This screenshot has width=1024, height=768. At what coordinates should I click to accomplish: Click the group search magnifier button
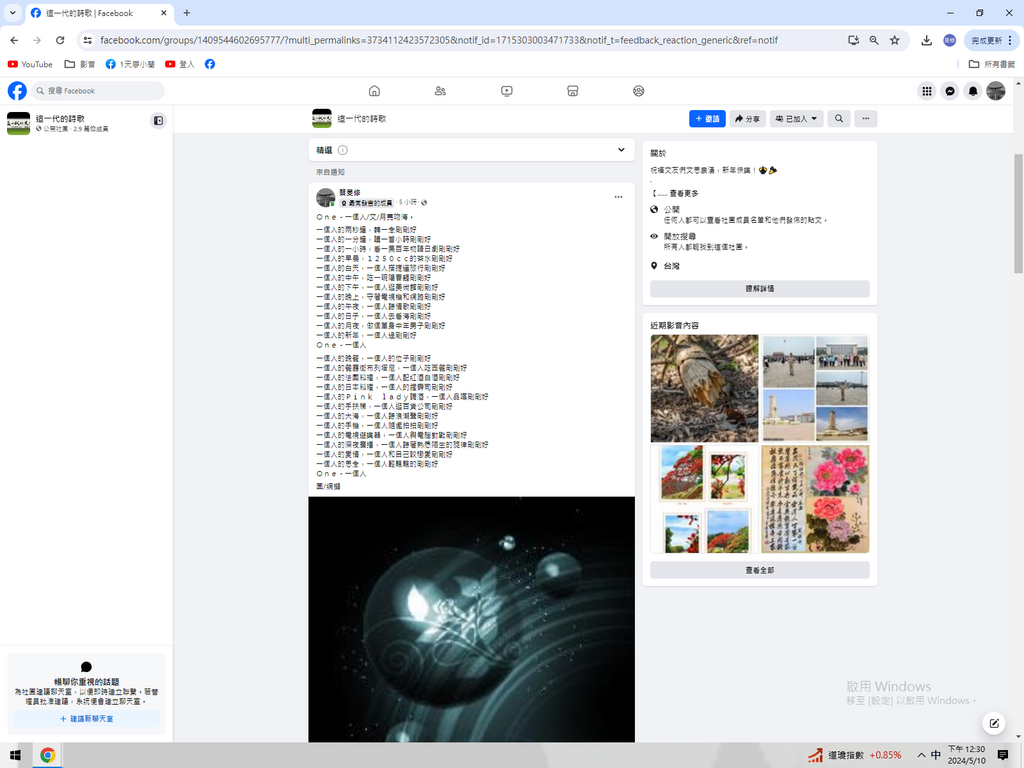(x=839, y=119)
